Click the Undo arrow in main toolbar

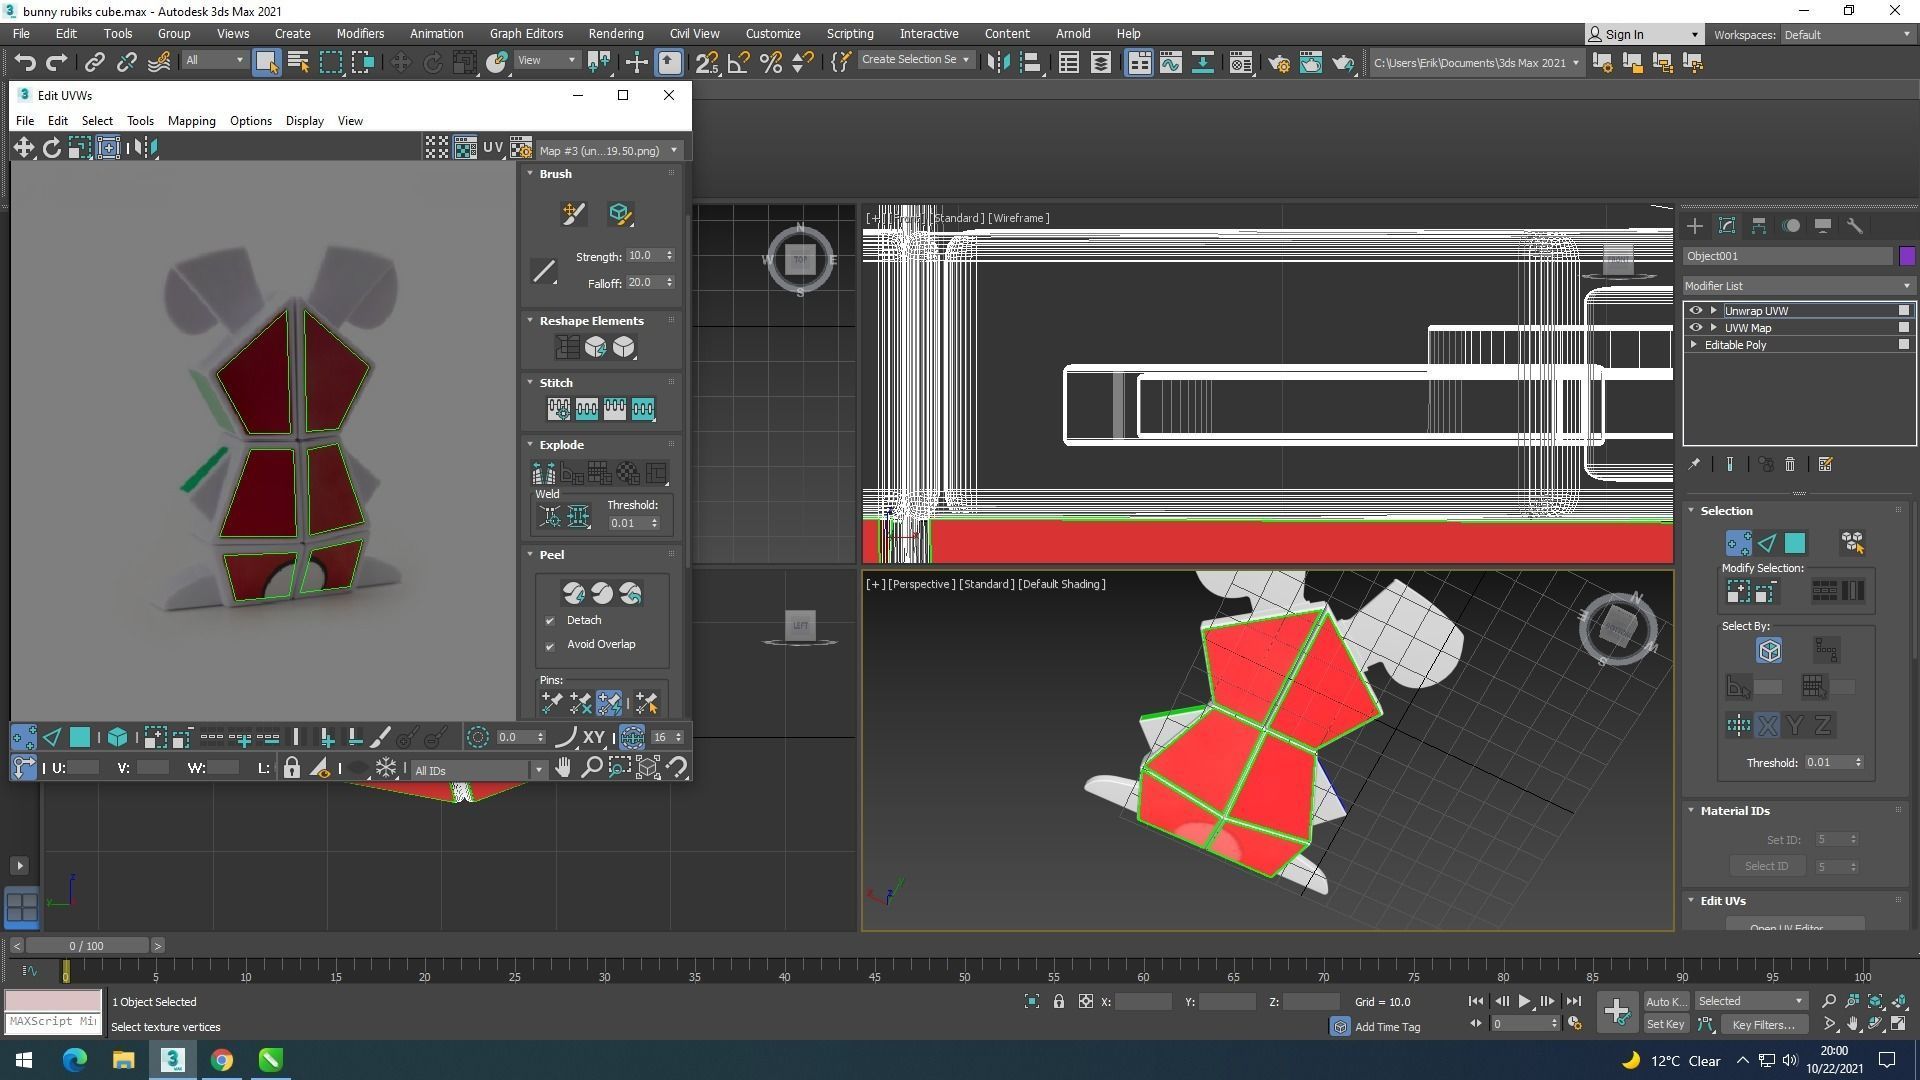[25, 63]
